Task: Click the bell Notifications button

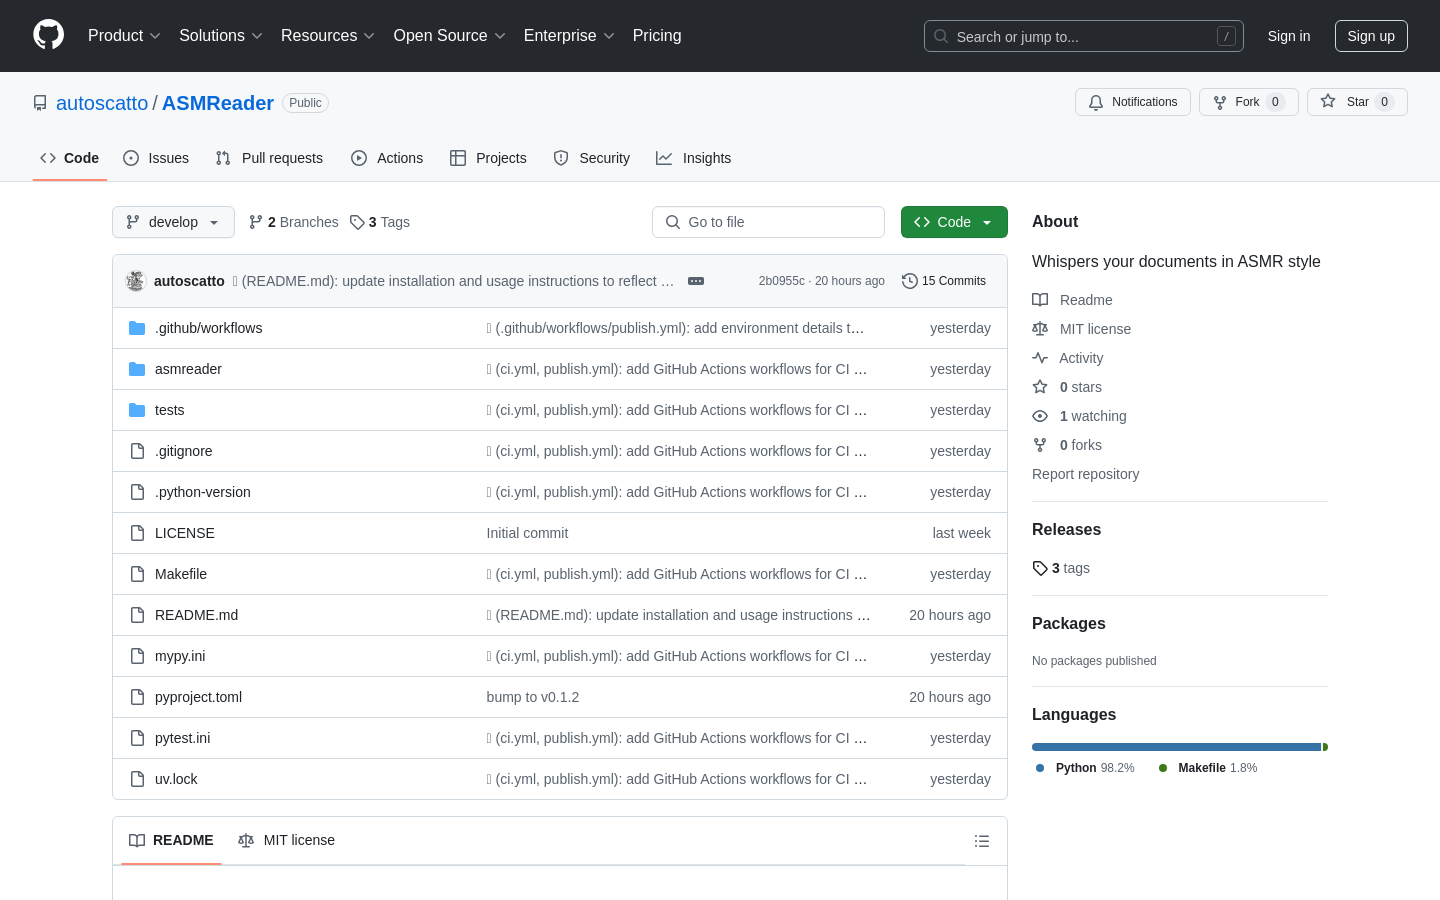Action: tap(1133, 102)
